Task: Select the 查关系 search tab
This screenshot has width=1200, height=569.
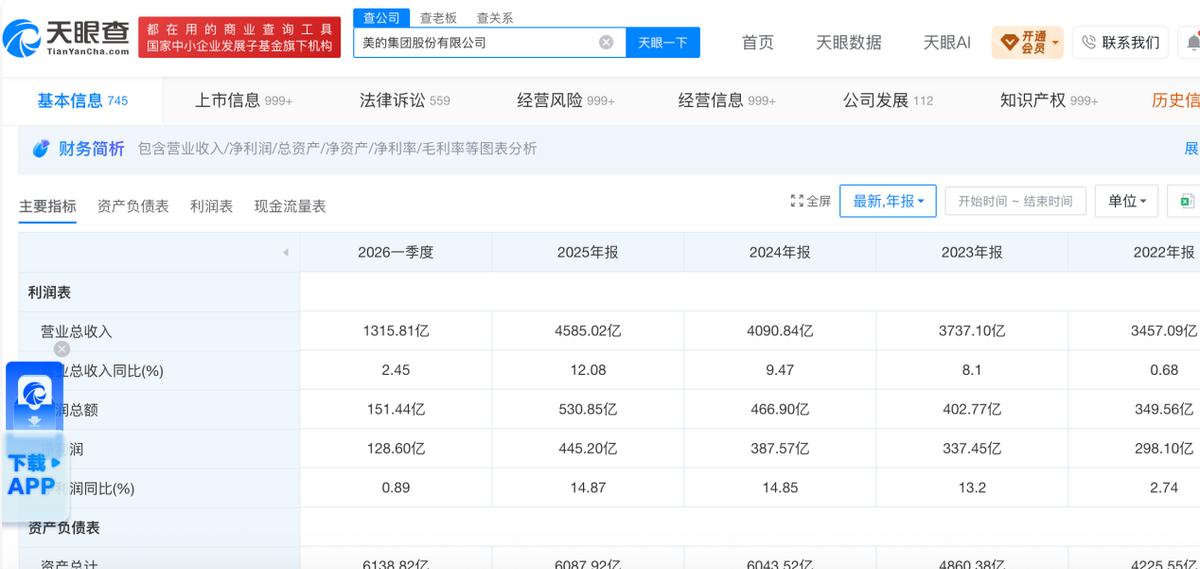Action: click(495, 18)
